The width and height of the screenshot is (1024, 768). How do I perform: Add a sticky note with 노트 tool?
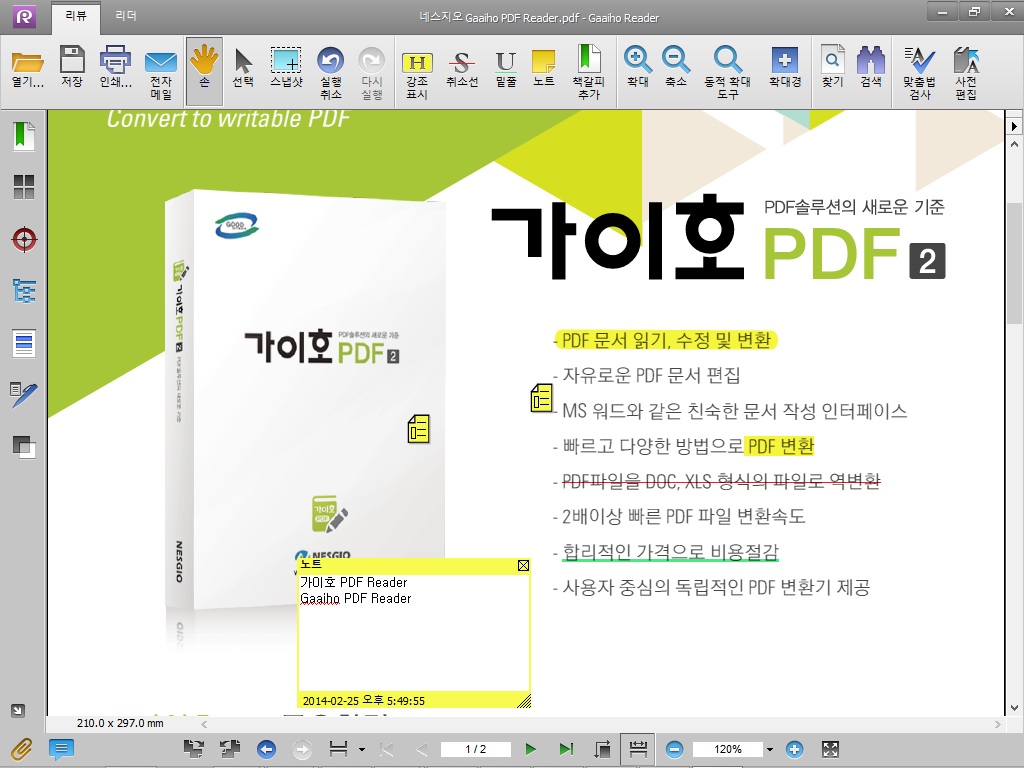pos(544,70)
